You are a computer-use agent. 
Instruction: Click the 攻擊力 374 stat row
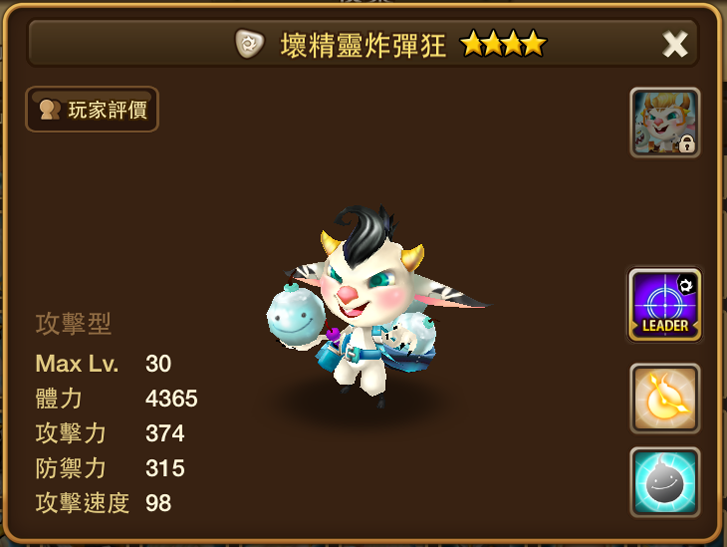110,433
